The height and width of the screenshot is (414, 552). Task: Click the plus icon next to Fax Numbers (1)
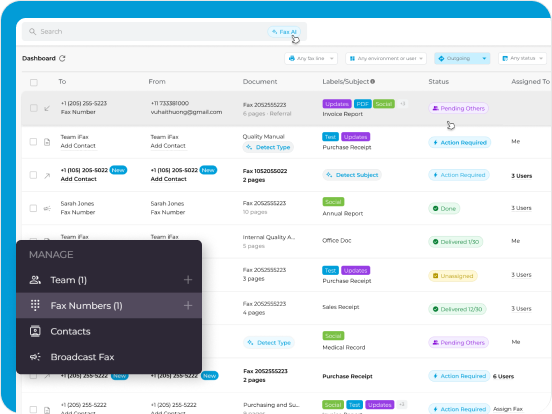pos(188,306)
